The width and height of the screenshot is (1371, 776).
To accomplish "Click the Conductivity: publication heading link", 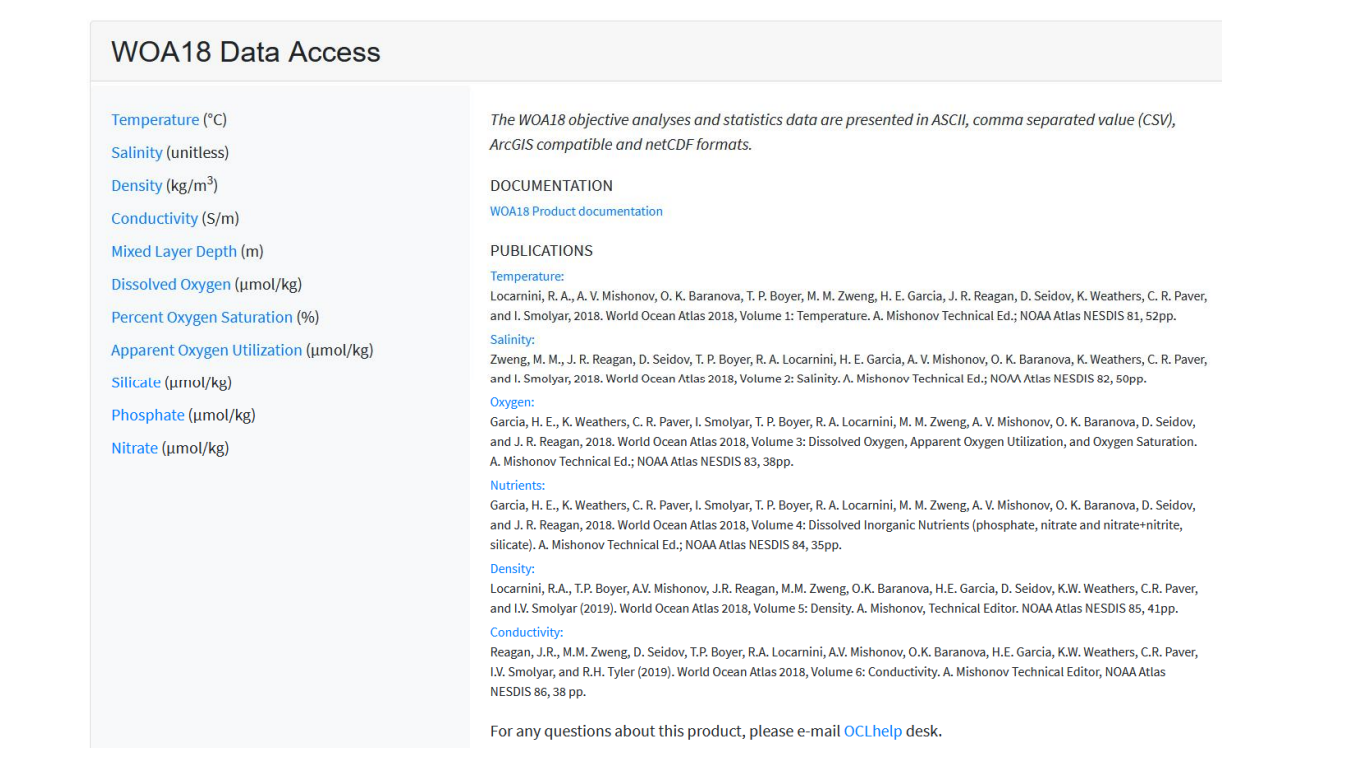I will [526, 633].
